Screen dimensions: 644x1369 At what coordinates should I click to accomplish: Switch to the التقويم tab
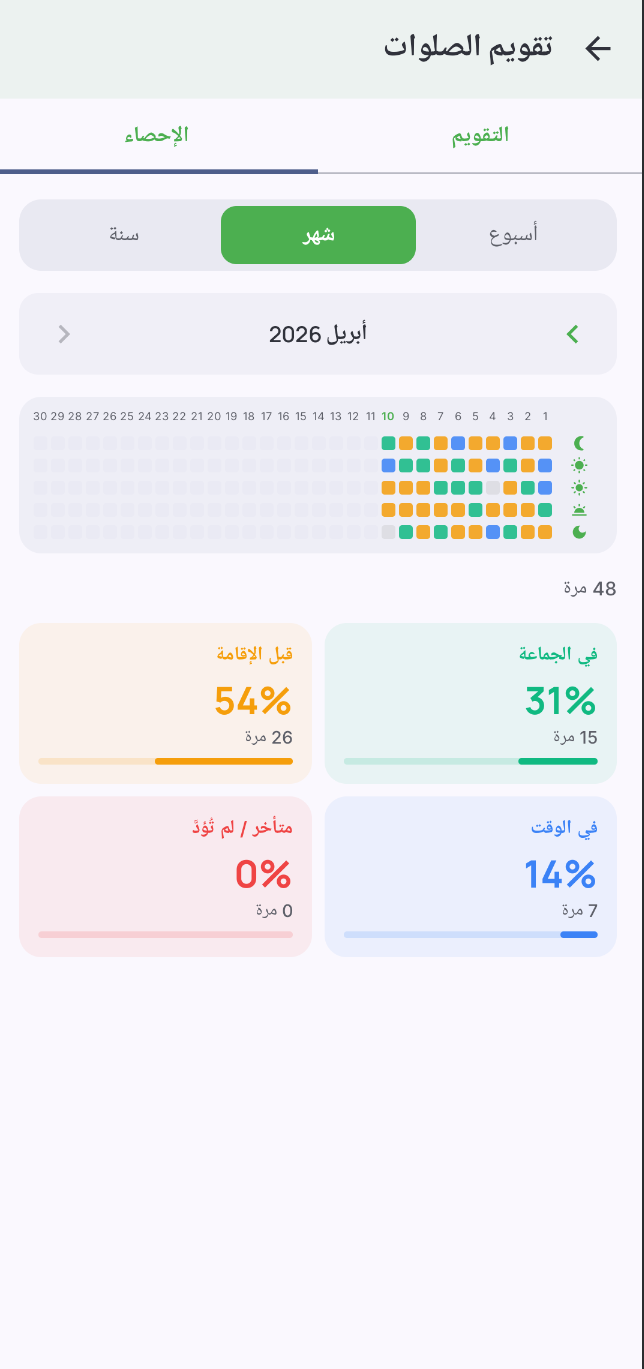point(480,136)
